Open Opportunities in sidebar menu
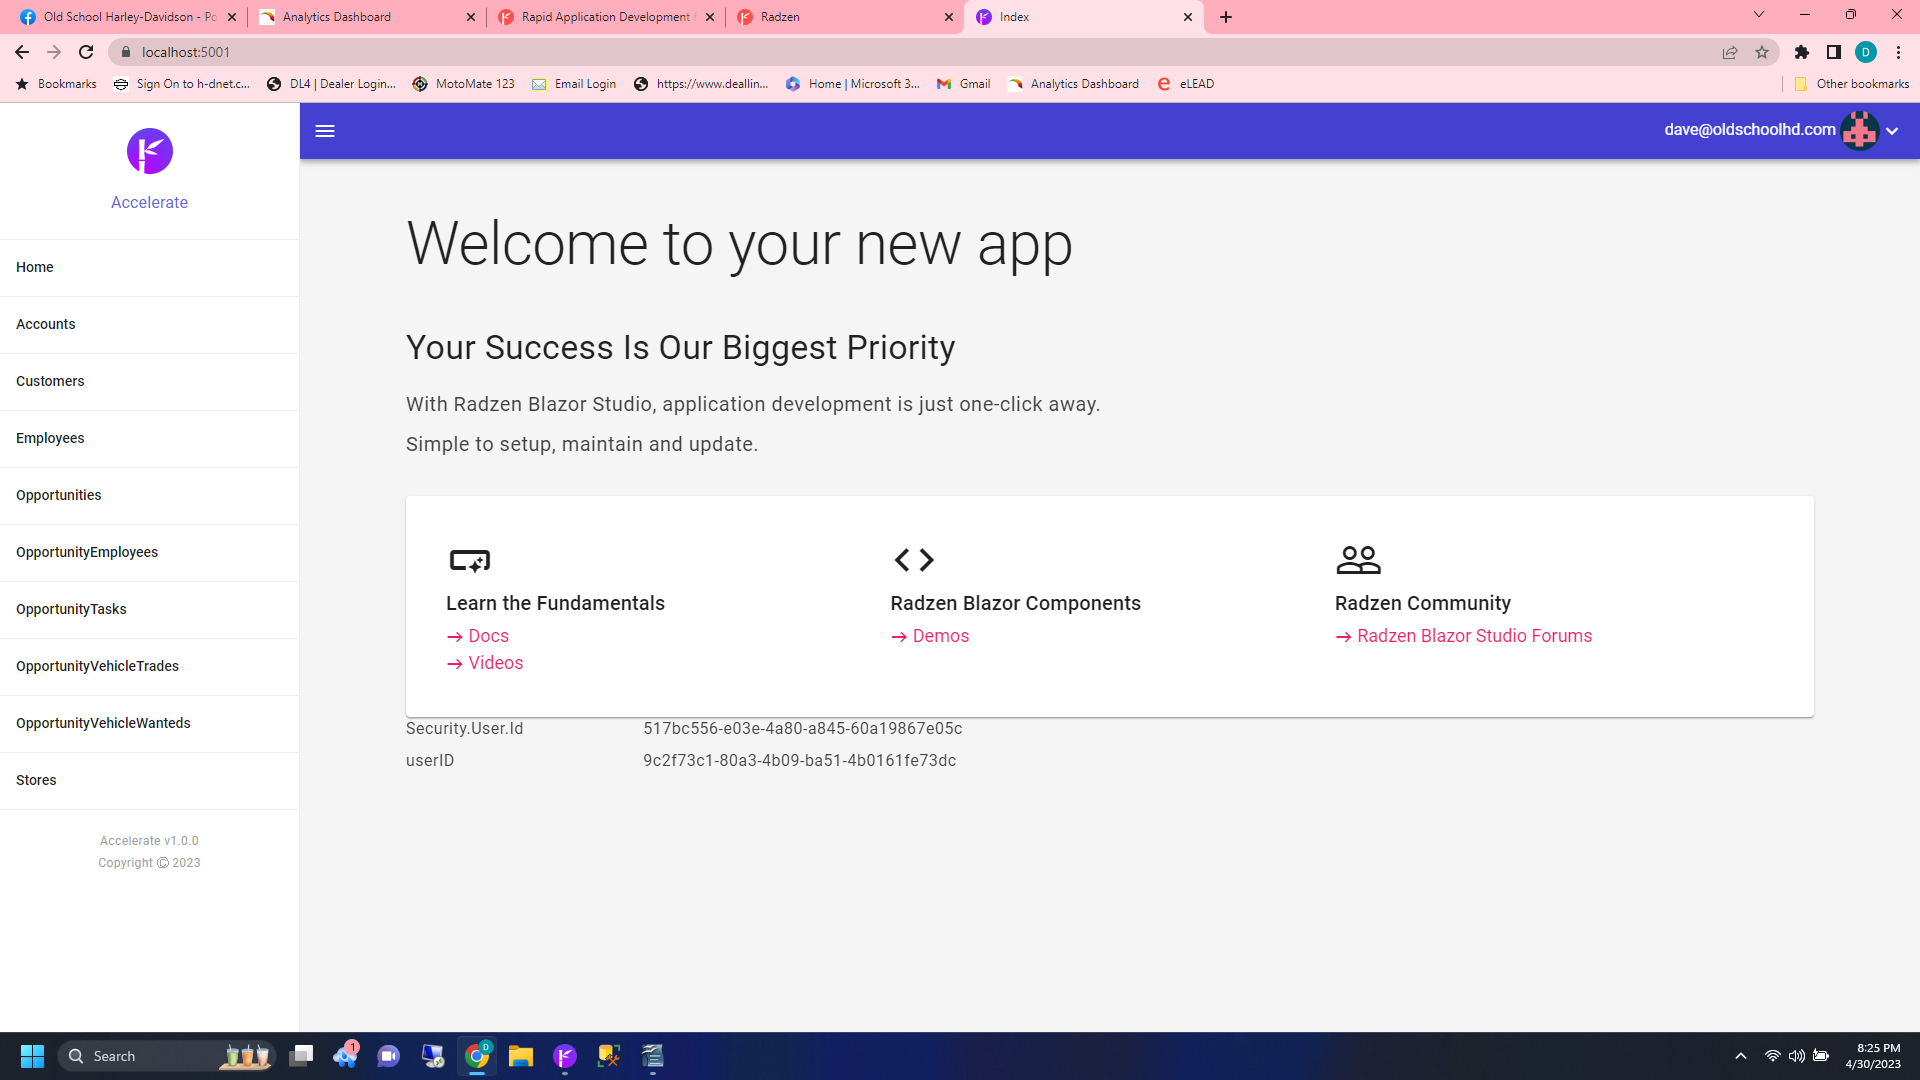 [x=59, y=495]
